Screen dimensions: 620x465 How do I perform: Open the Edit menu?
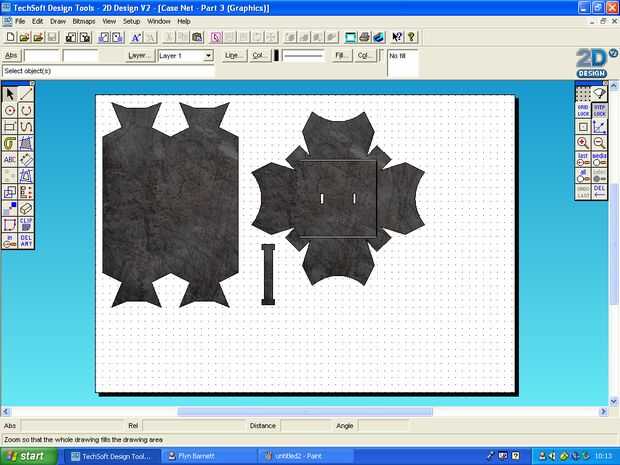[x=37, y=21]
